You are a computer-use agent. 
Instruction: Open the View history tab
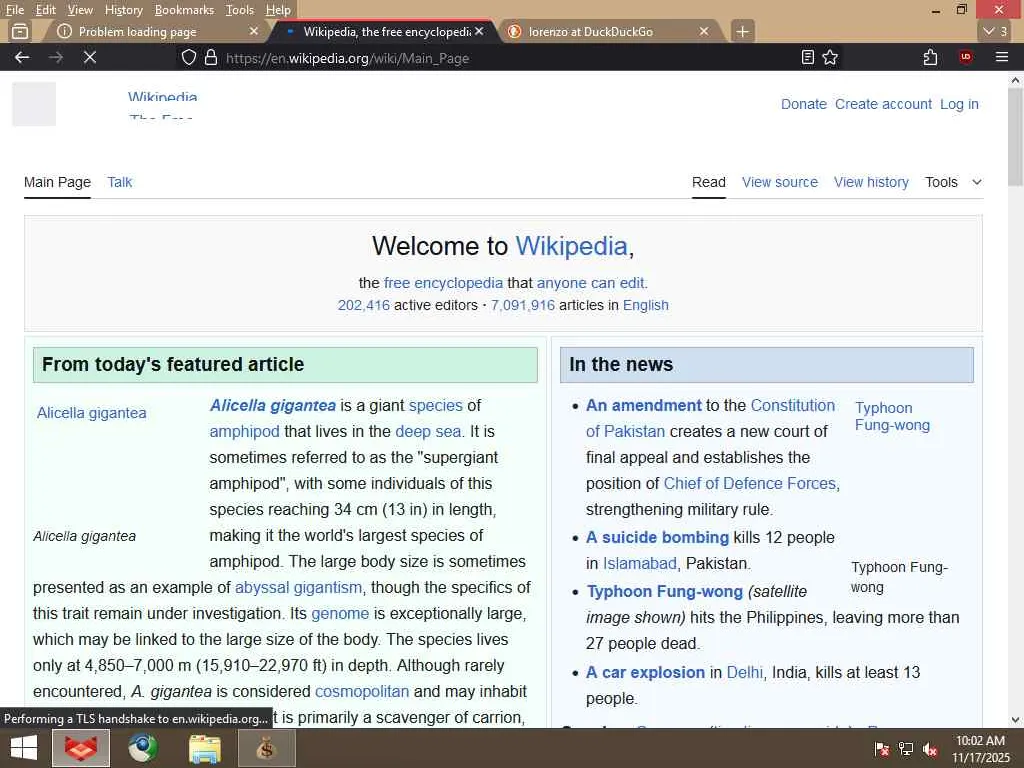[x=871, y=182]
